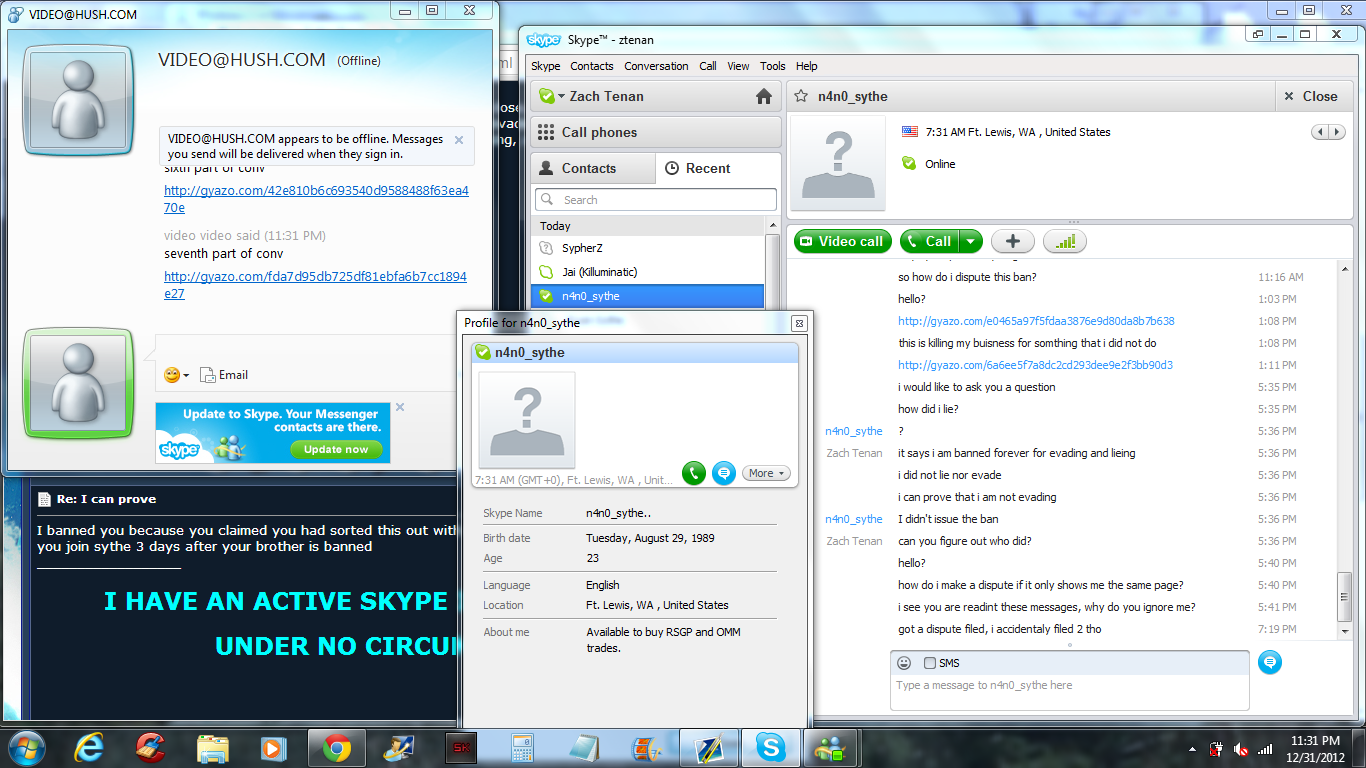Open the emoticon picker in Skype's message box
This screenshot has width=1366, height=768.
click(x=904, y=663)
